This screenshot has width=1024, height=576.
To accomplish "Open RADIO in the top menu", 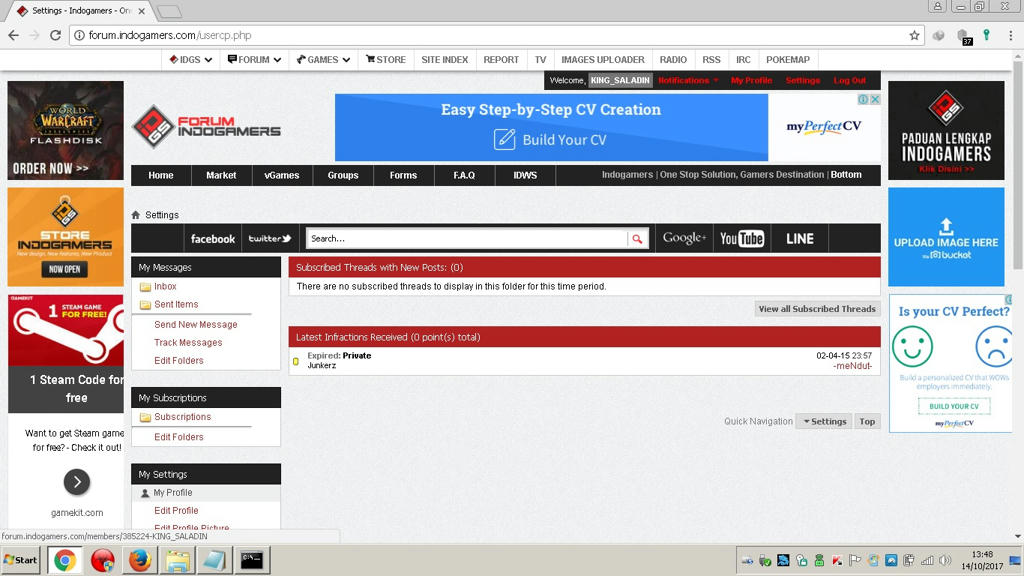I will point(673,59).
